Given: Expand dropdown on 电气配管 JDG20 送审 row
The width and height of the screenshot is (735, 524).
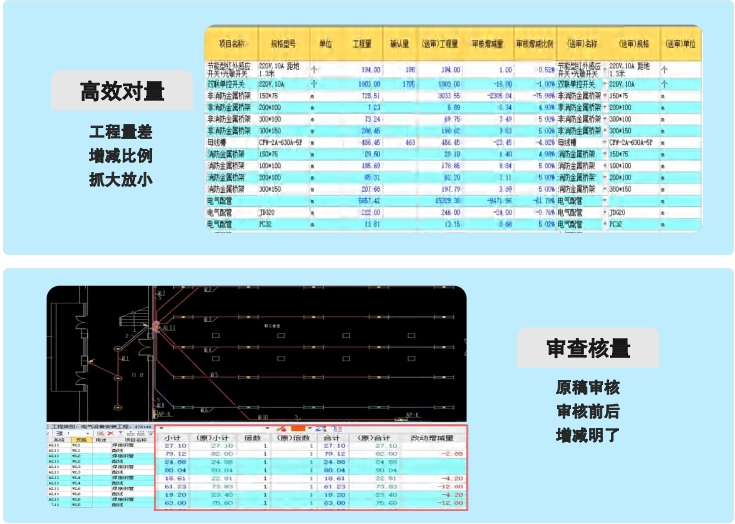Looking at the screenshot, I should click(x=605, y=213).
